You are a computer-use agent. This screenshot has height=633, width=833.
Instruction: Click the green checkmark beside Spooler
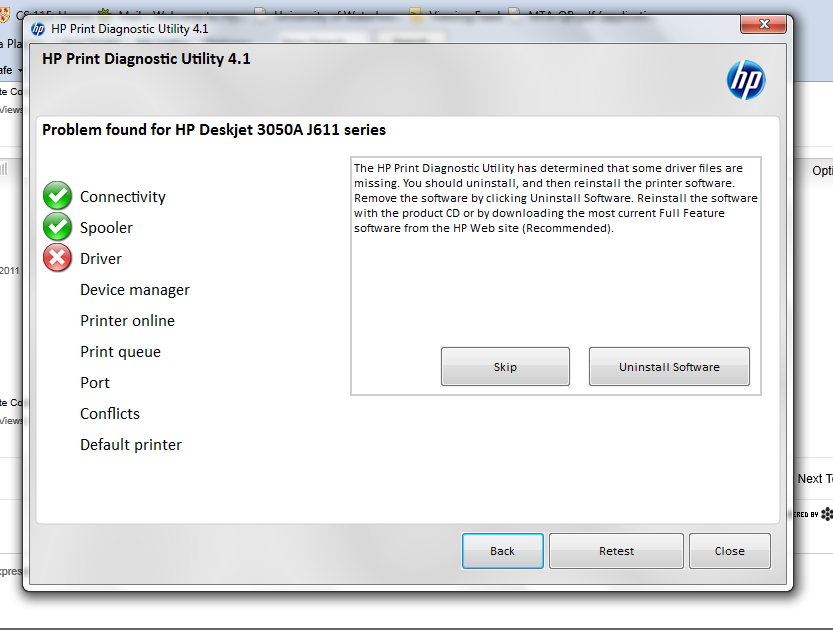[57, 227]
